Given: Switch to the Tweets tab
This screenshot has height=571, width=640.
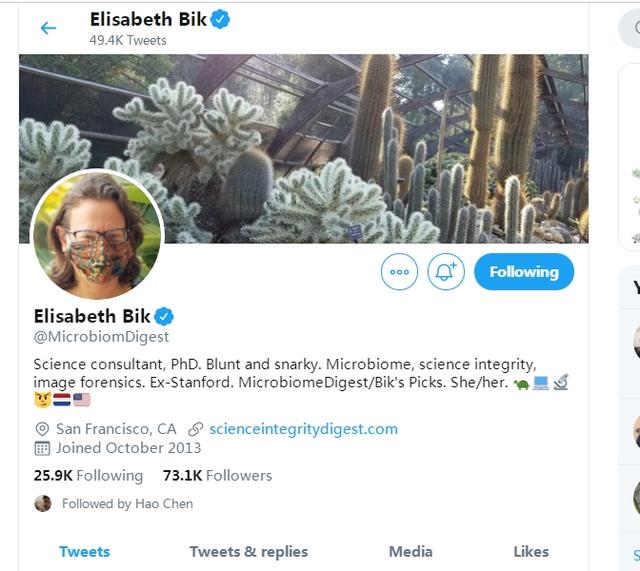Looking at the screenshot, I should [x=84, y=551].
